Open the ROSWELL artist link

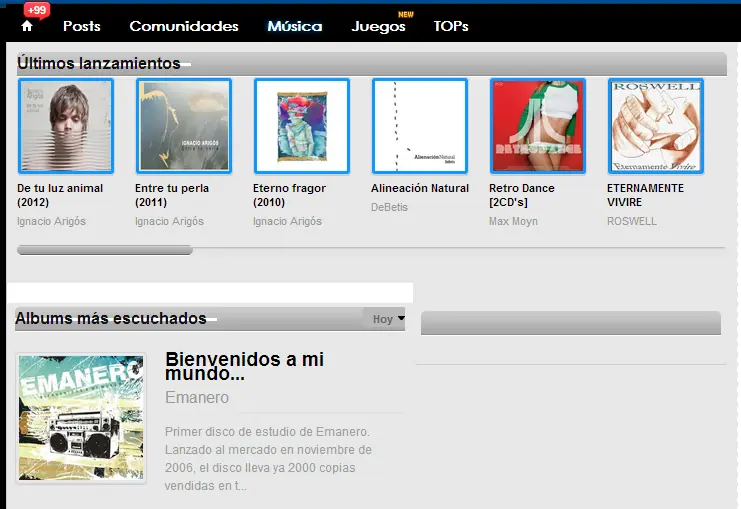click(x=632, y=221)
